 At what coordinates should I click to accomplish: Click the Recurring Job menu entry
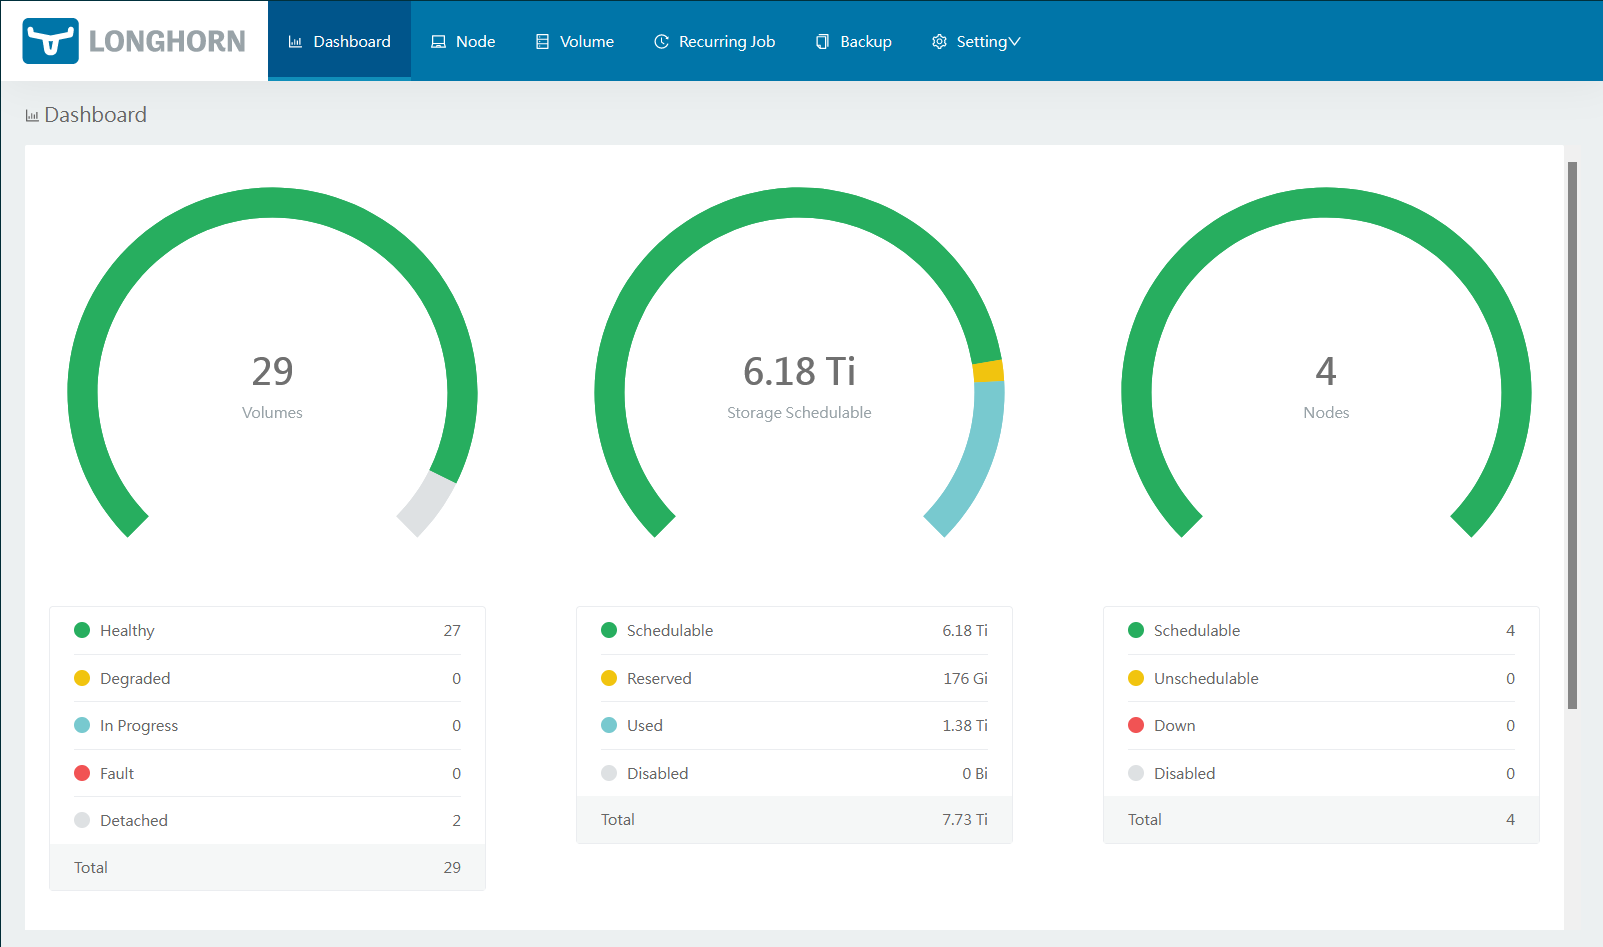tap(715, 41)
